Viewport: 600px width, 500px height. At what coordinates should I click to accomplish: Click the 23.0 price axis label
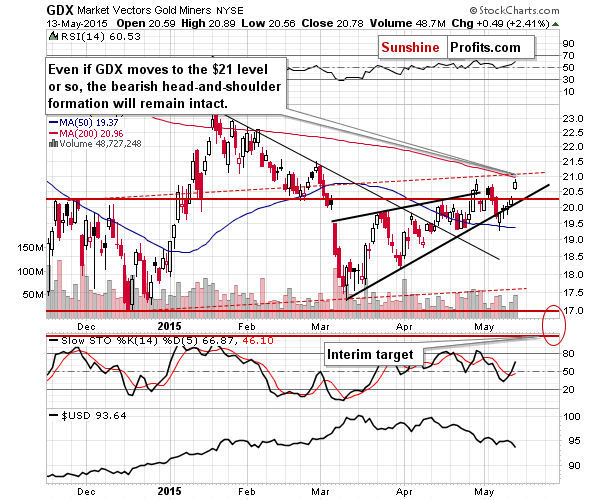pos(573,119)
